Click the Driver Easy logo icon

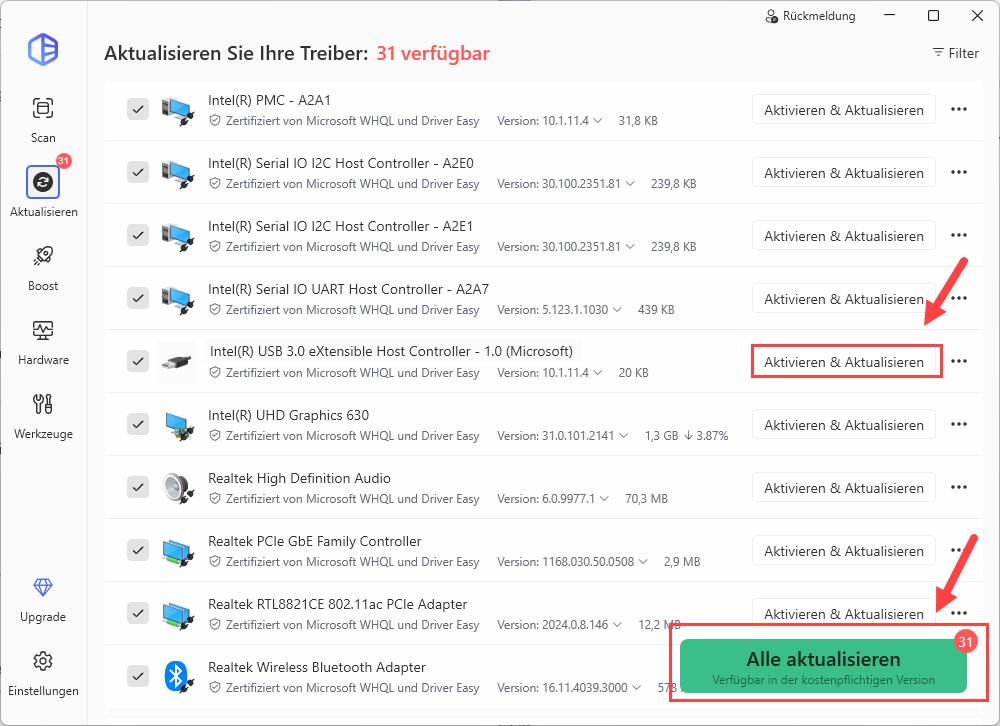(x=43, y=49)
